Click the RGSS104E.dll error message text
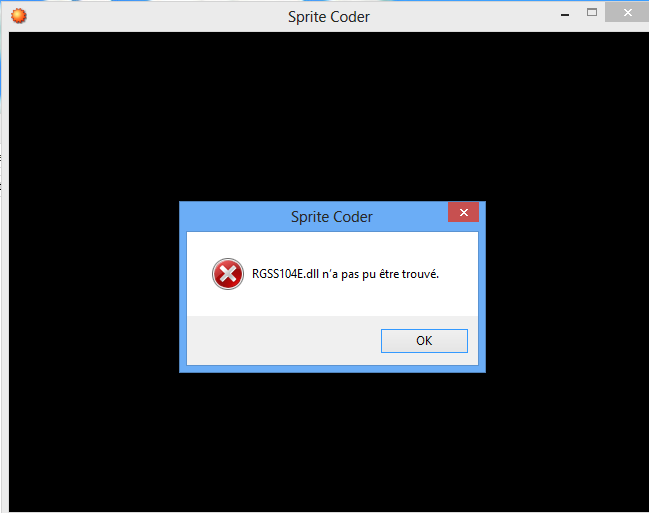Image resolution: width=649 pixels, height=513 pixels. tap(345, 274)
